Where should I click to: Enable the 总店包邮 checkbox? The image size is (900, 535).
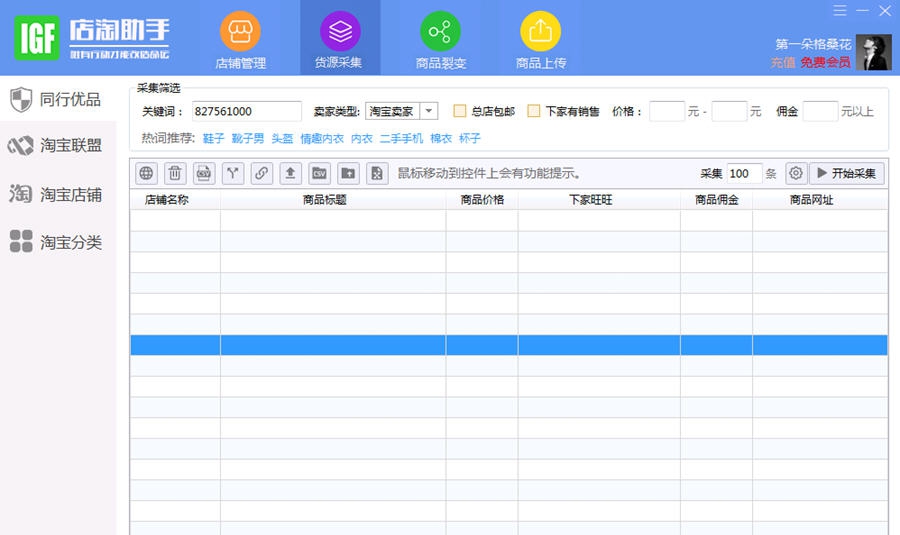[460, 111]
